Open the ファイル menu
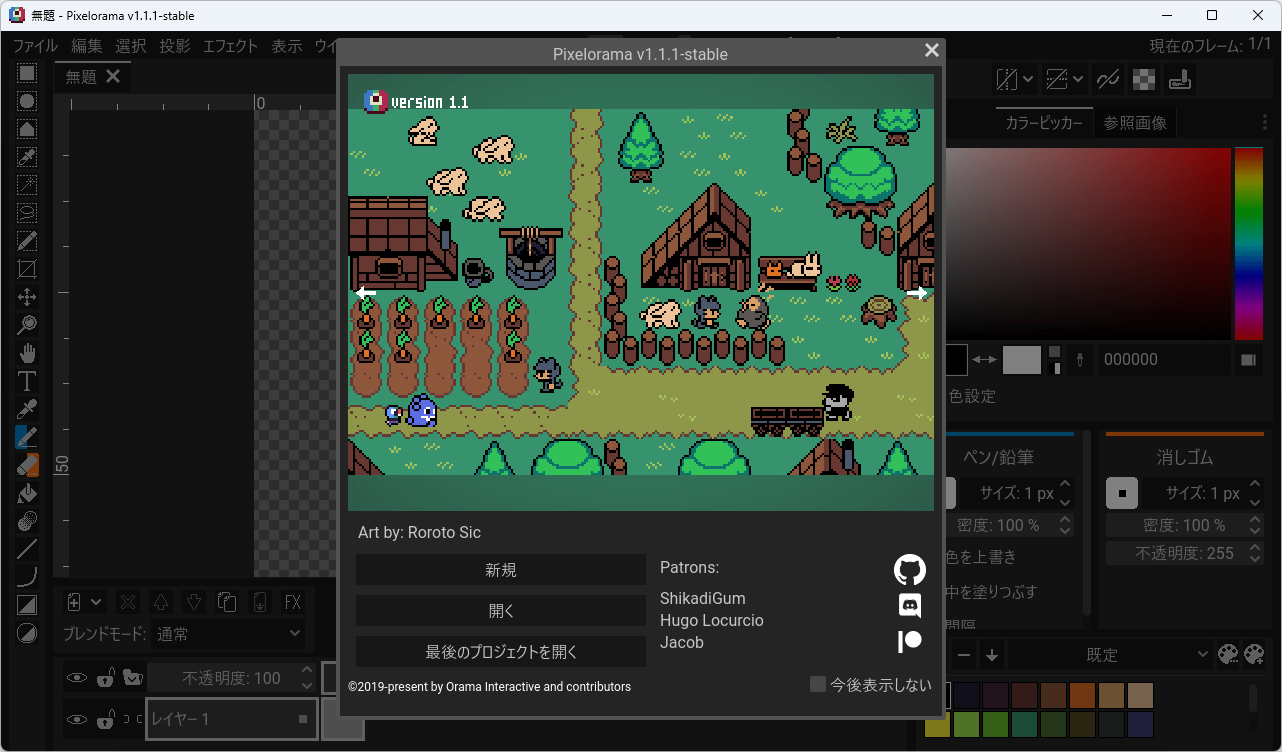This screenshot has height=752, width=1282. coord(35,46)
